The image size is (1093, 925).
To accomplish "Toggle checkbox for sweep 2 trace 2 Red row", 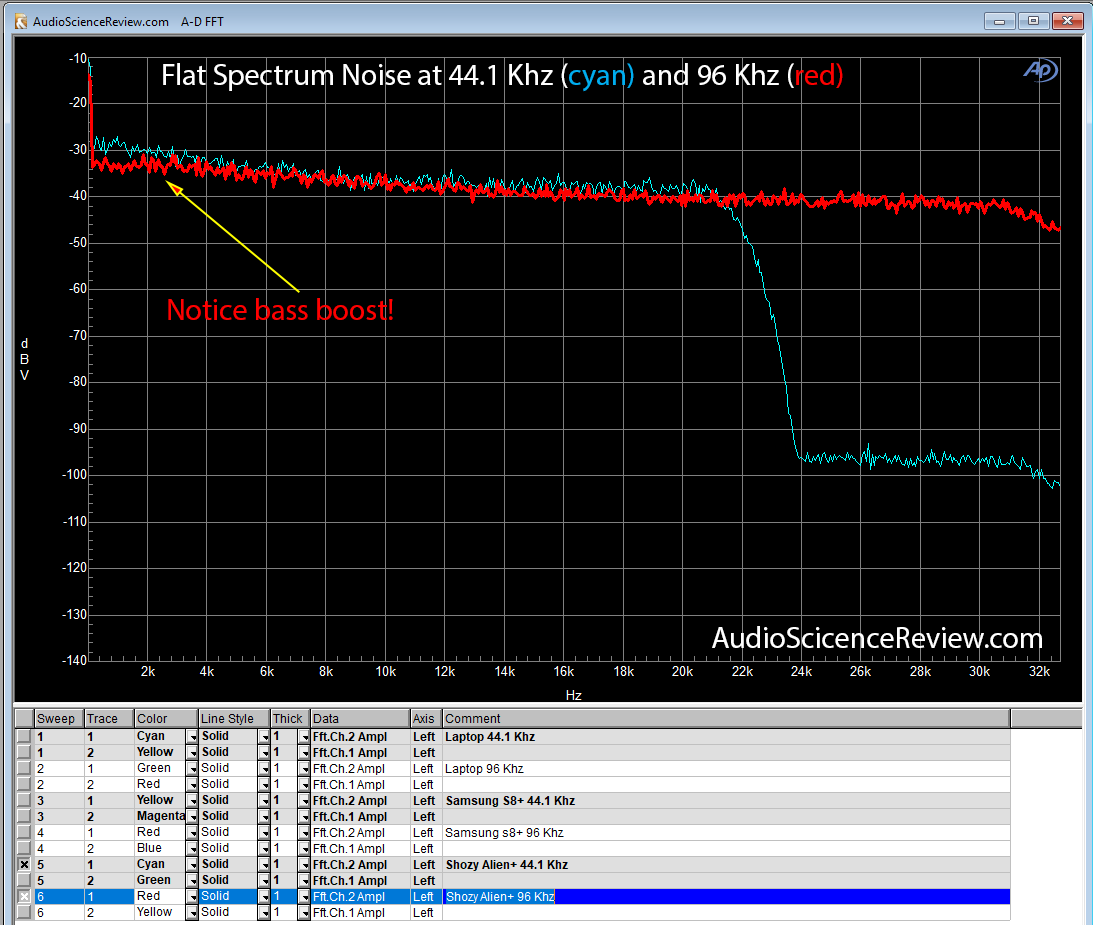I will click(x=24, y=784).
